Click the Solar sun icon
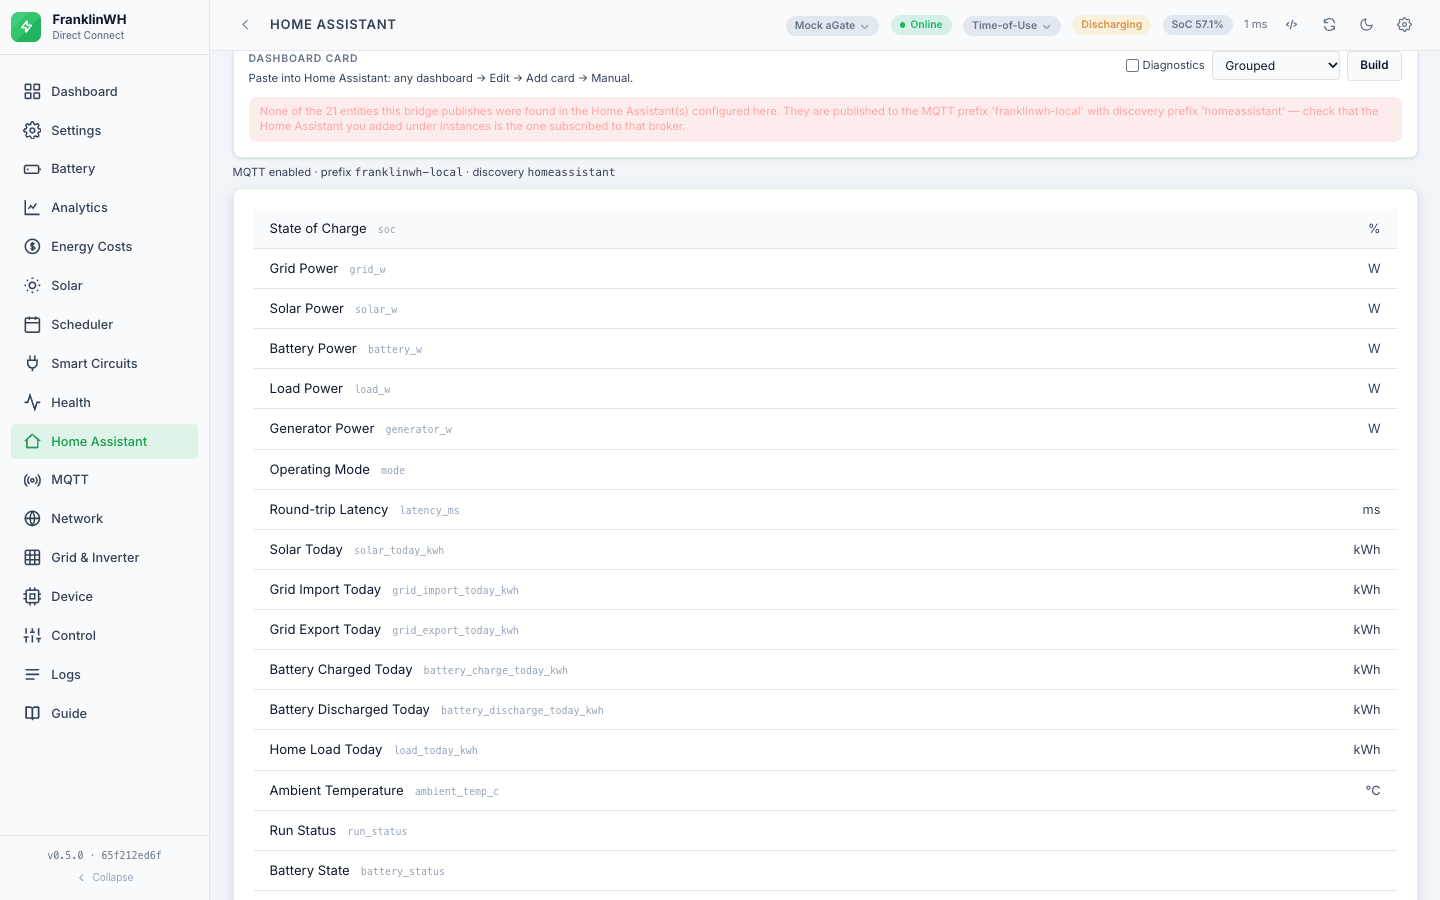This screenshot has width=1440, height=900. [32, 286]
